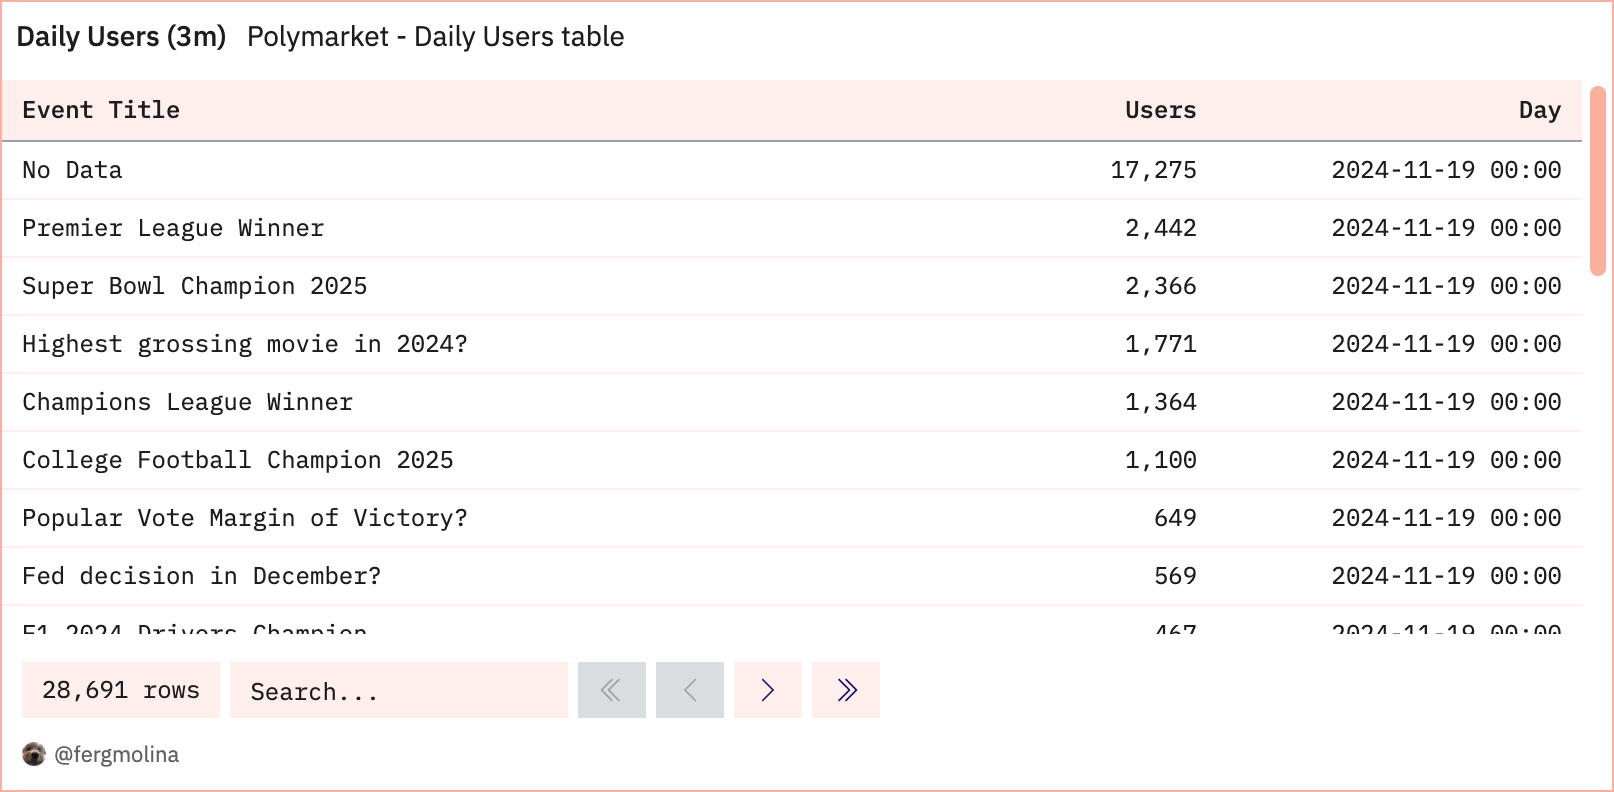Jump to the first page with double-left chevron
The image size is (1614, 792).
(x=611, y=690)
